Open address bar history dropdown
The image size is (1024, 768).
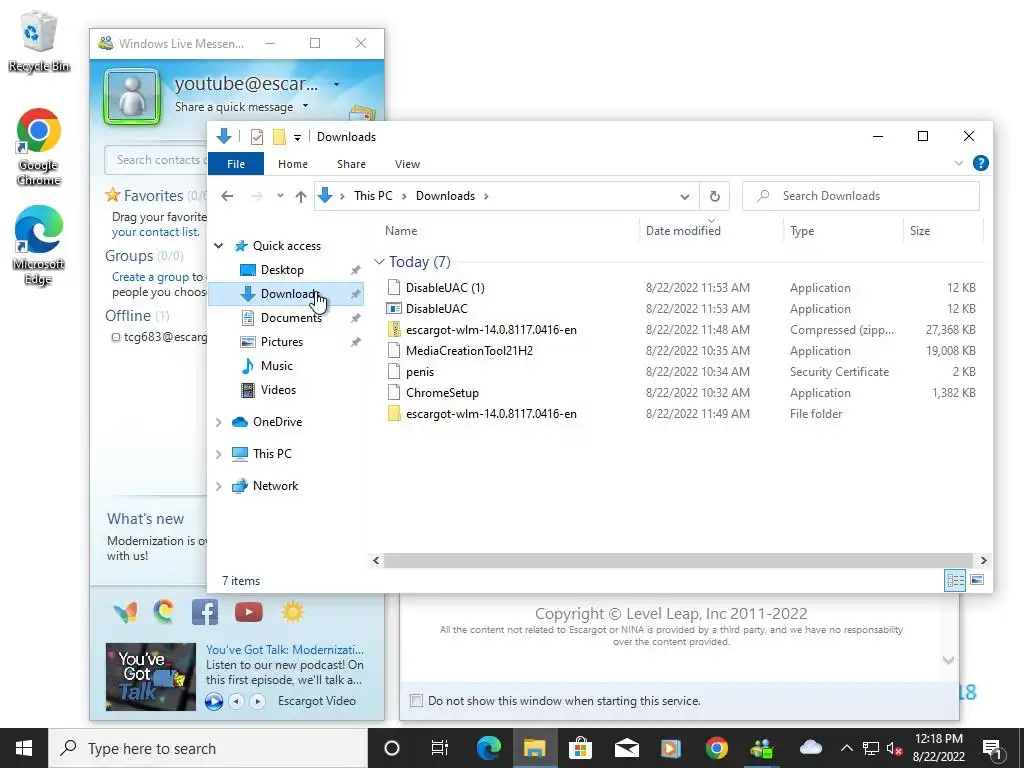684,197
